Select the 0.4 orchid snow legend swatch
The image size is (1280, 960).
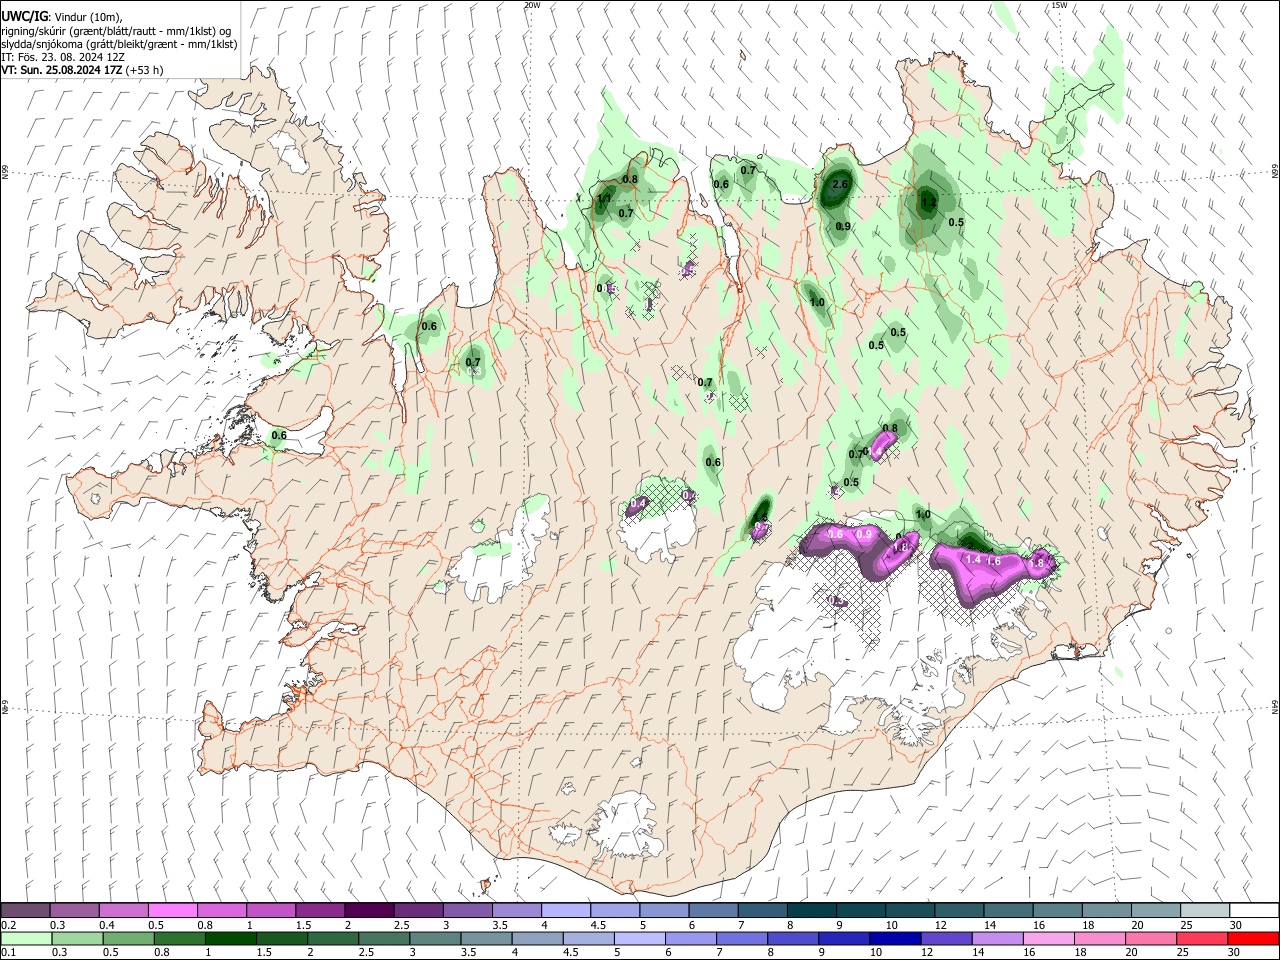coord(123,910)
